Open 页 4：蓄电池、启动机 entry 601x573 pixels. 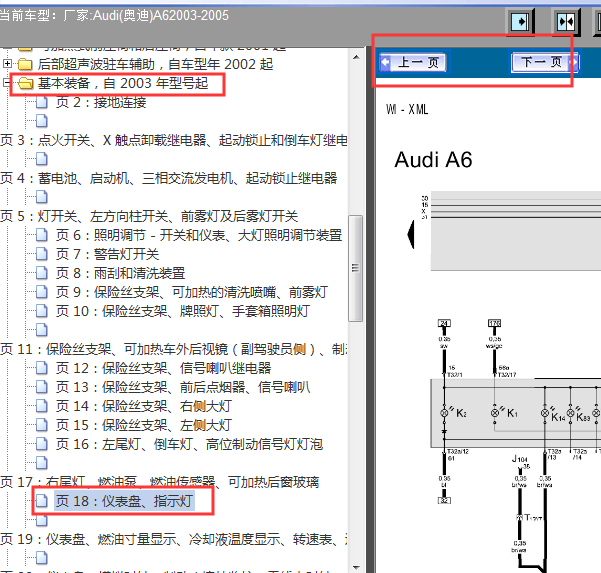169,178
